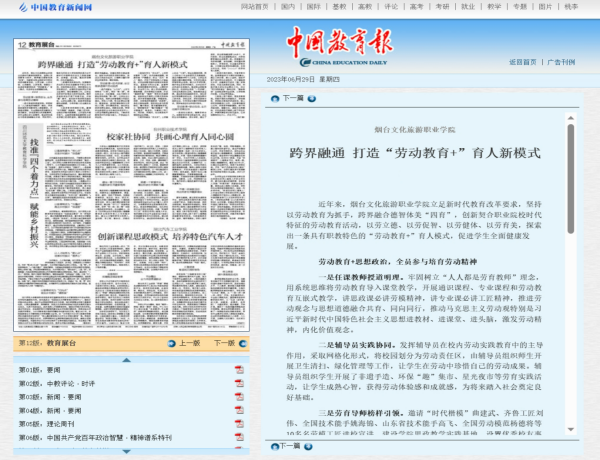600x460 pixels.
Task: Click article title 跨界融通 打造劳动教育+育人新模式
Action: 415,153
